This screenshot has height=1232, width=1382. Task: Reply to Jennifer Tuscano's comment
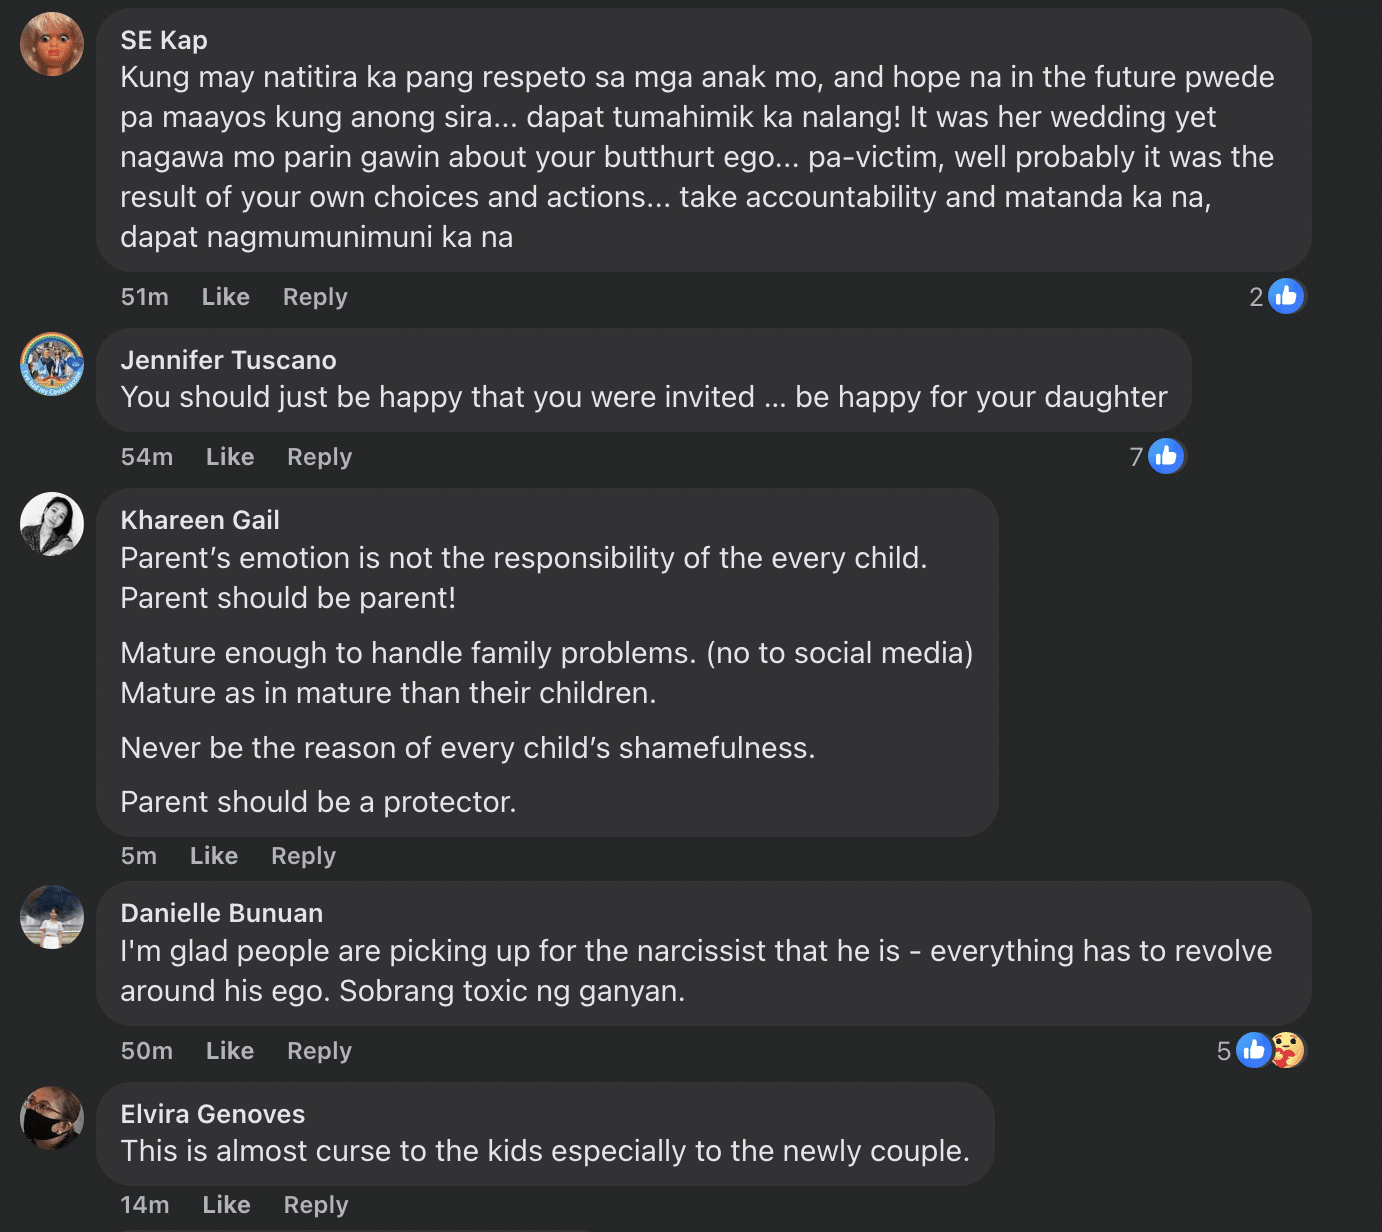point(319,457)
